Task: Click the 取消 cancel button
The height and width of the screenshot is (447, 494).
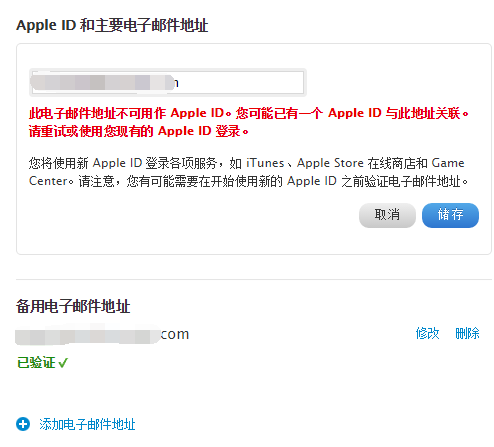Action: point(387,215)
